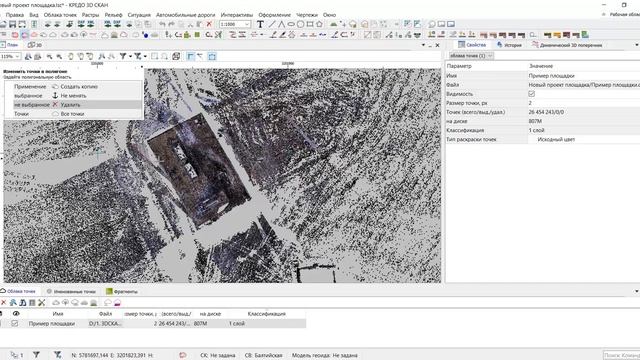Open the Правка menu
640x360 pixels.
pos(15,15)
